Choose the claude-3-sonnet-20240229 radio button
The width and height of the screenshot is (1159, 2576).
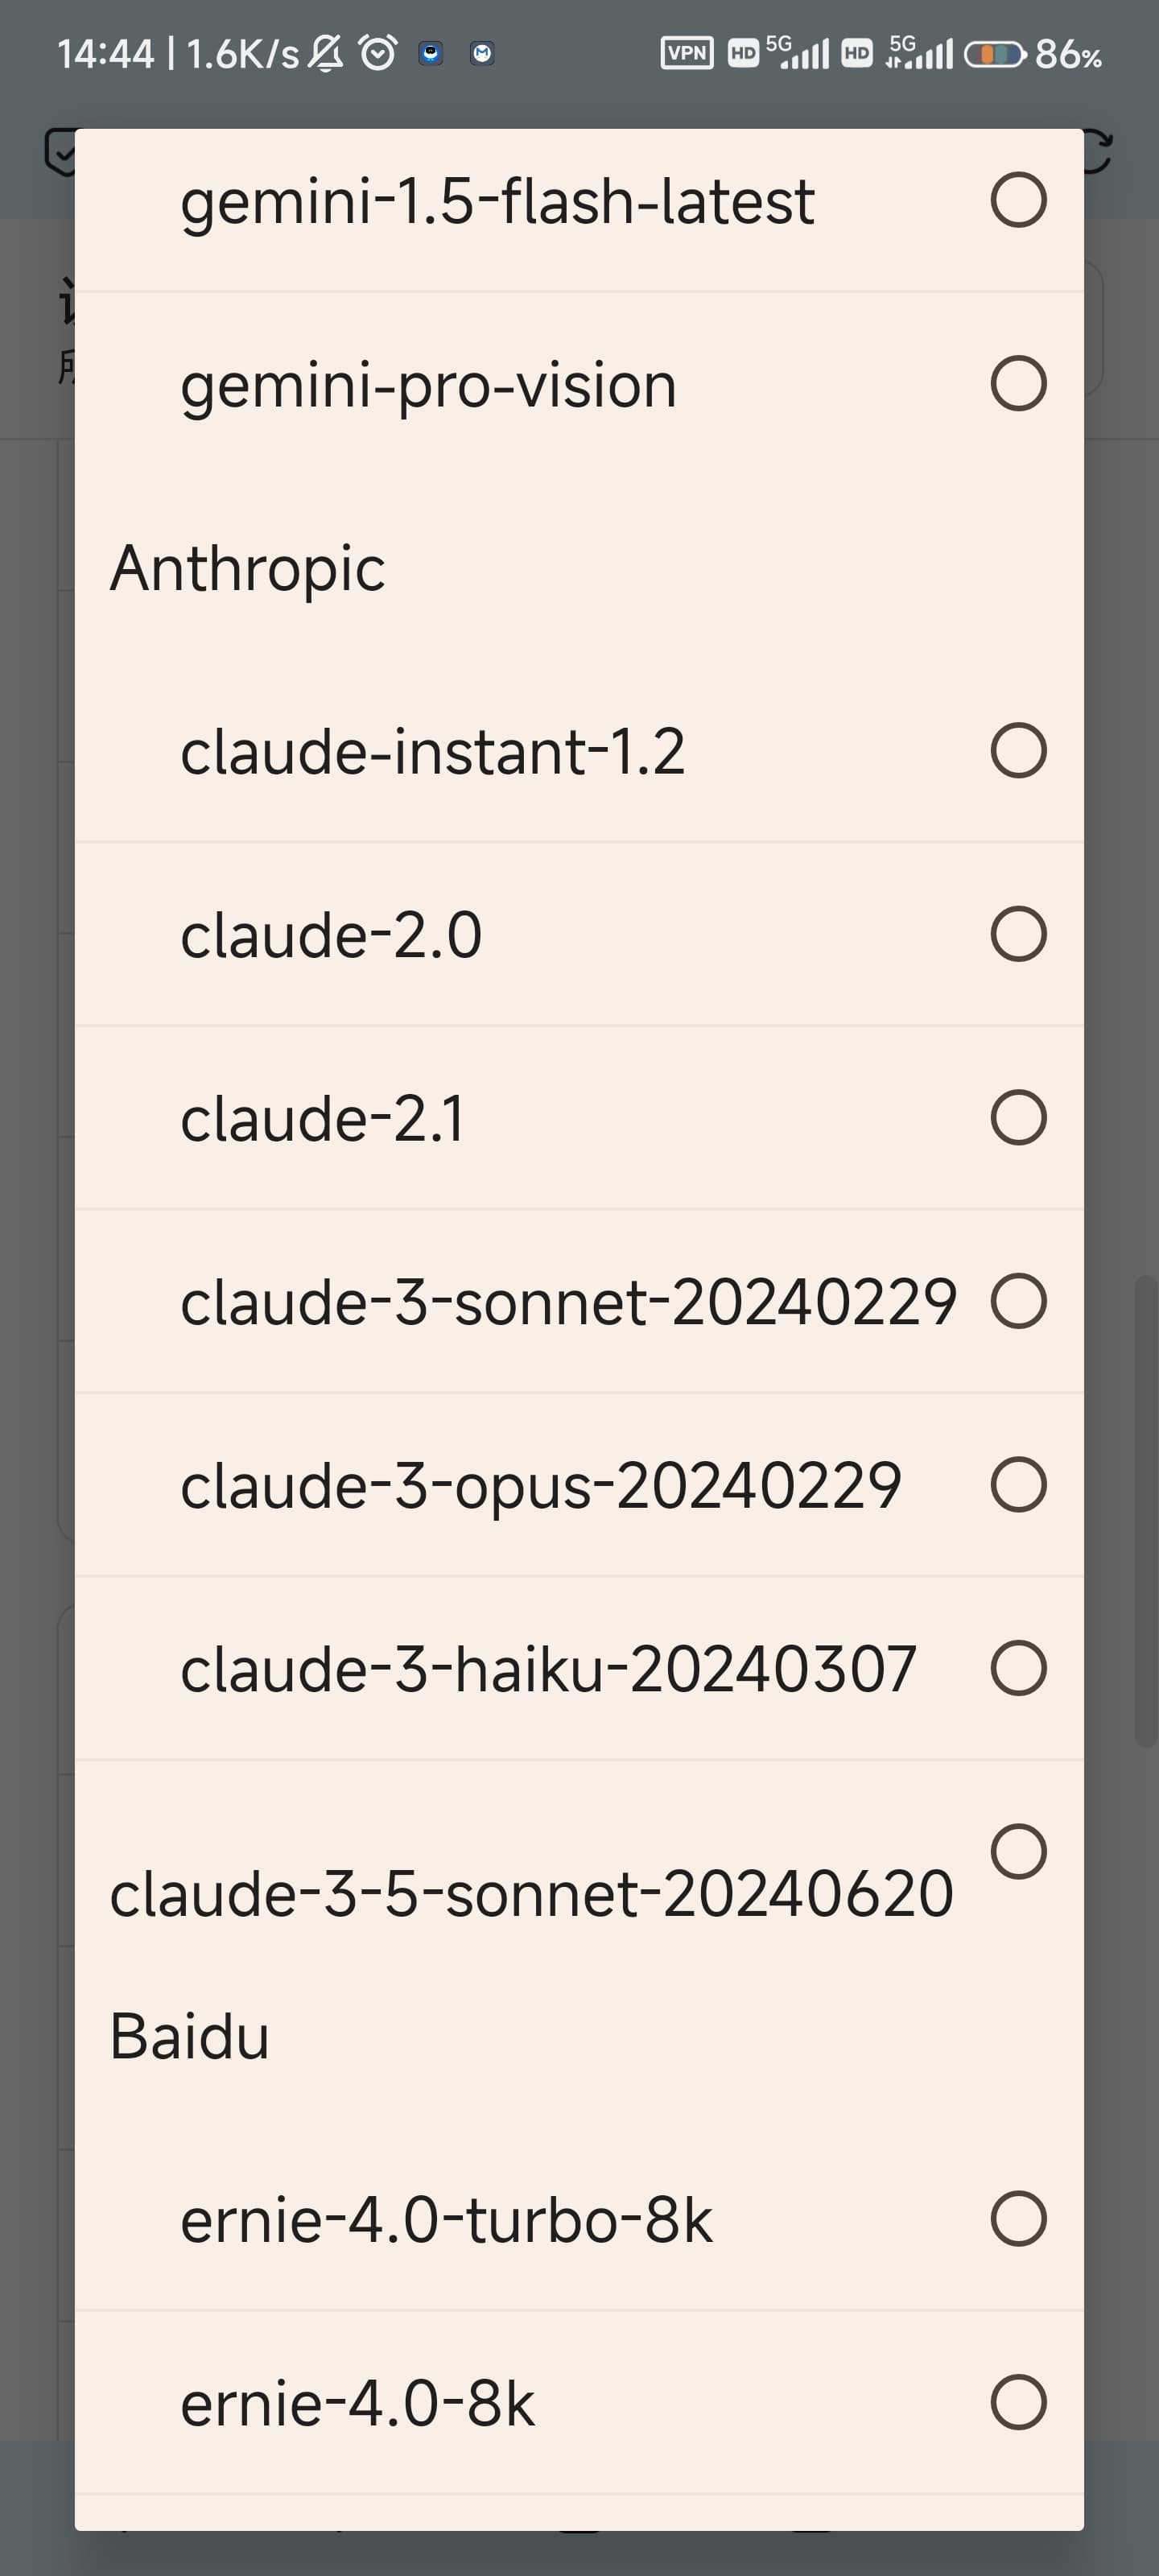click(1018, 1301)
